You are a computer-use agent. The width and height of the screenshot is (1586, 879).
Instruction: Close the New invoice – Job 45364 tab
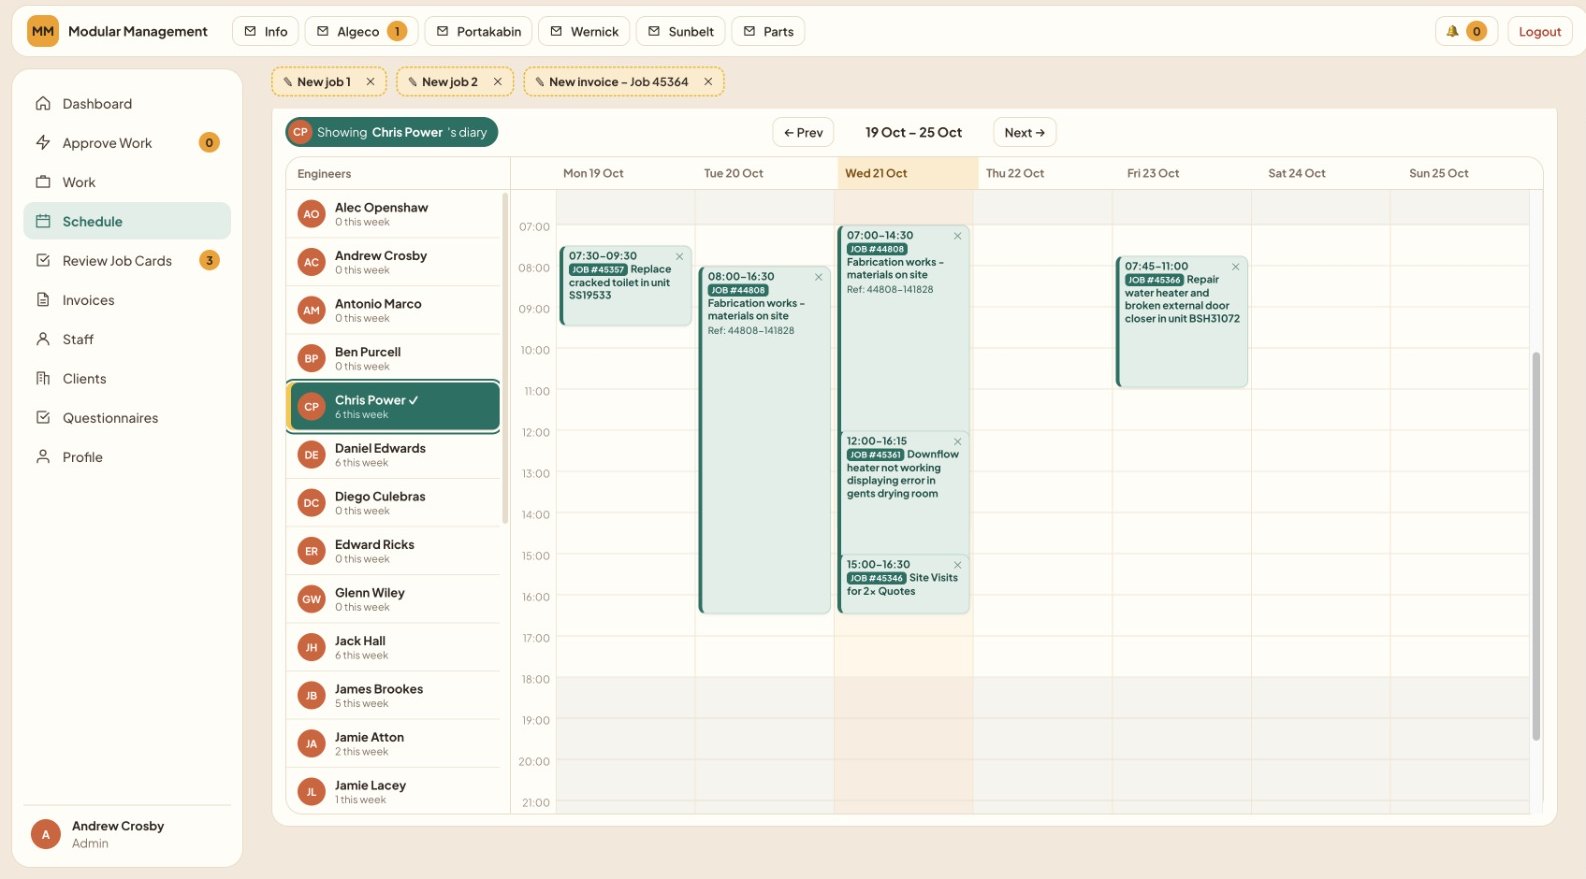(708, 82)
